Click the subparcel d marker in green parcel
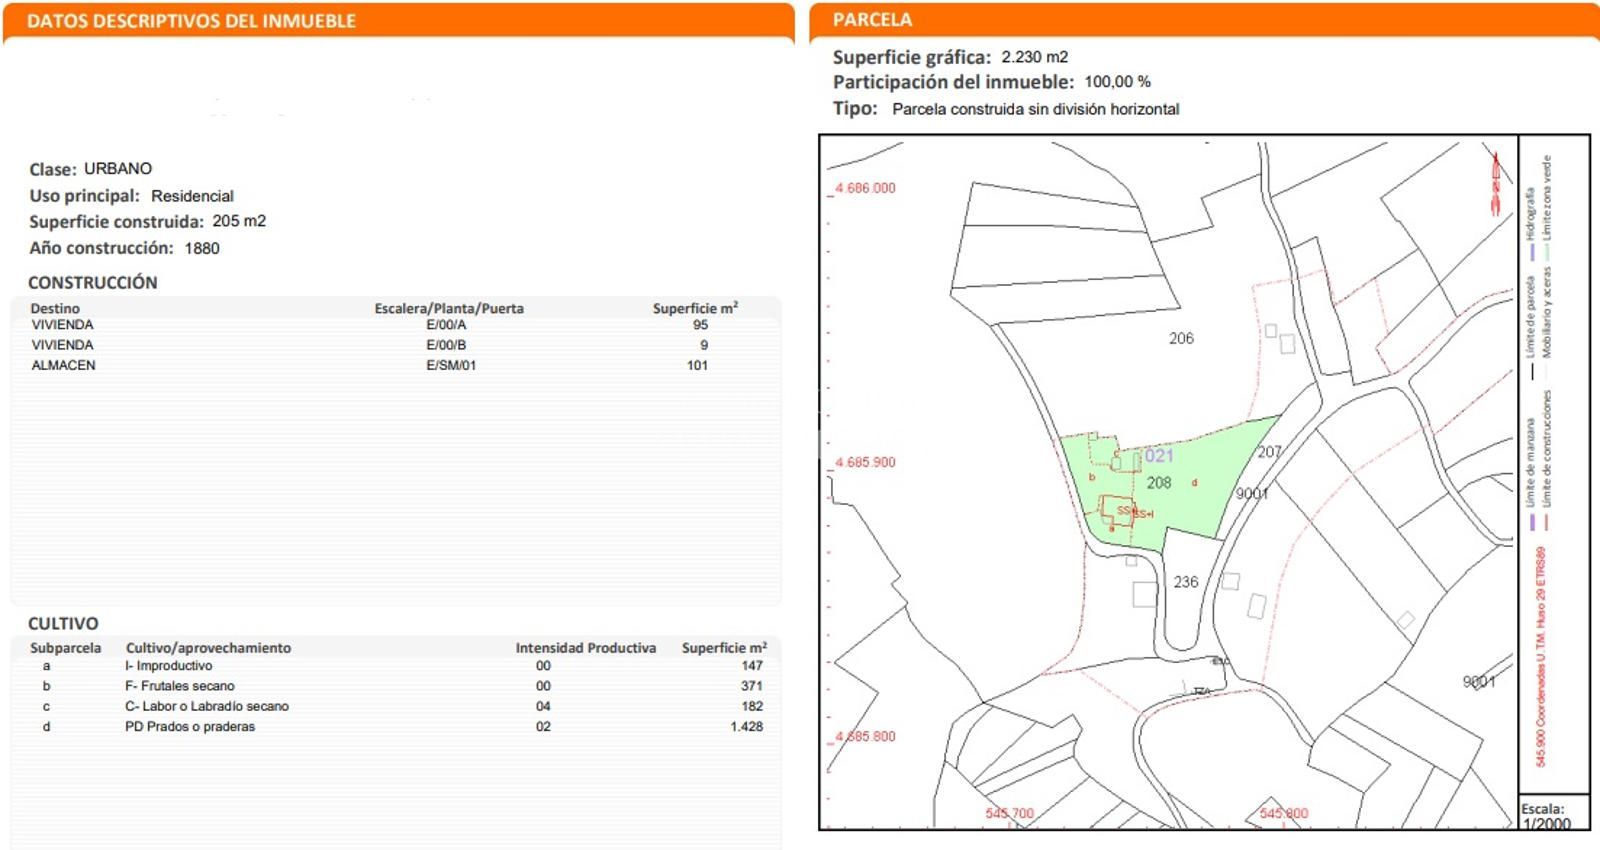Screen dimensions: 1600x850 tap(1194, 483)
